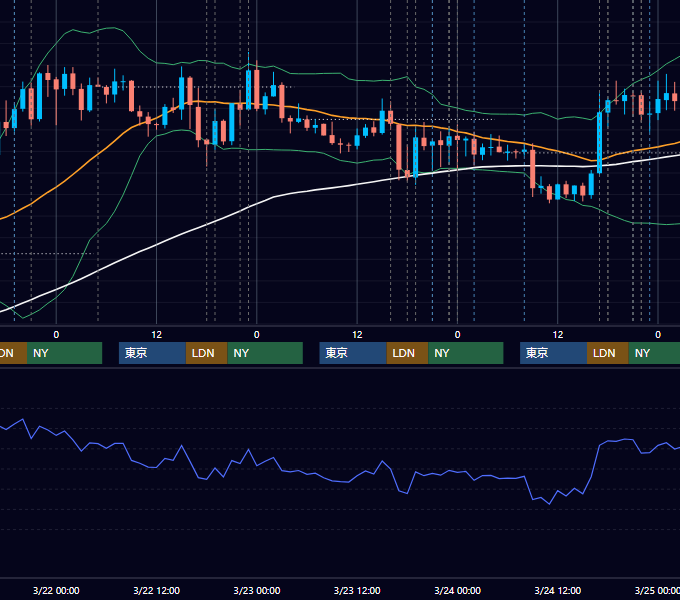Click hour label 12 above 3/22 12:00
The height and width of the screenshot is (600, 680).
point(156,335)
